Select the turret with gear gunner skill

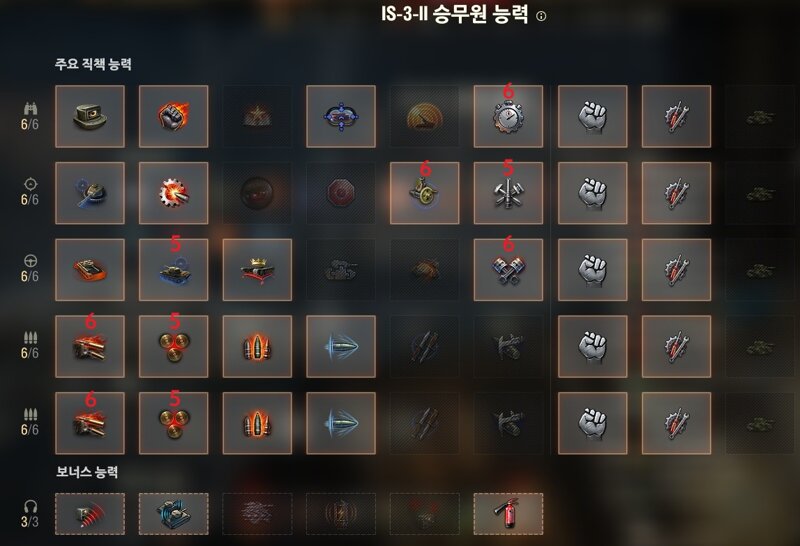90,193
